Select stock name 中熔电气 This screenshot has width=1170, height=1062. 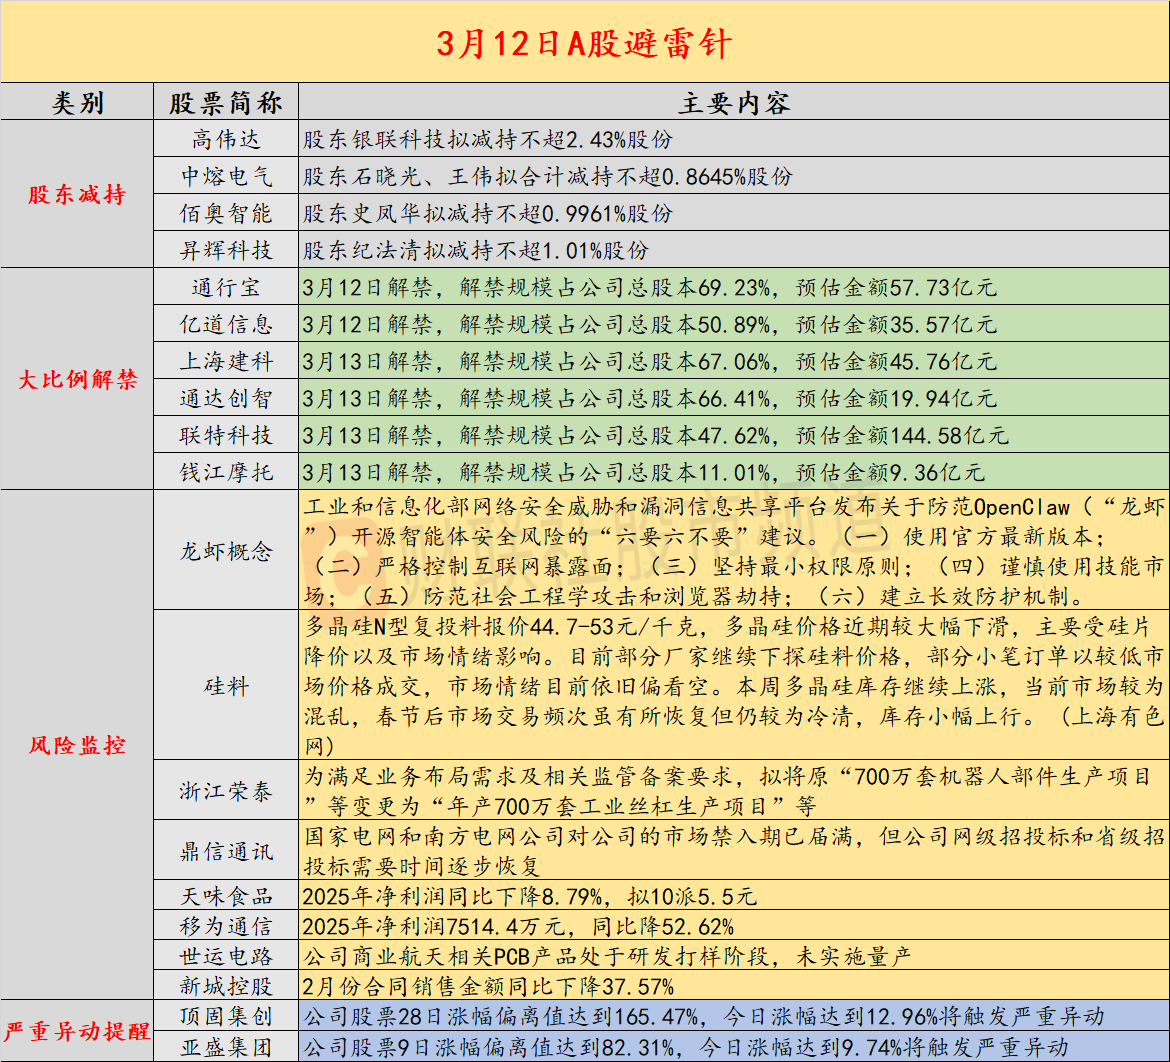226,176
